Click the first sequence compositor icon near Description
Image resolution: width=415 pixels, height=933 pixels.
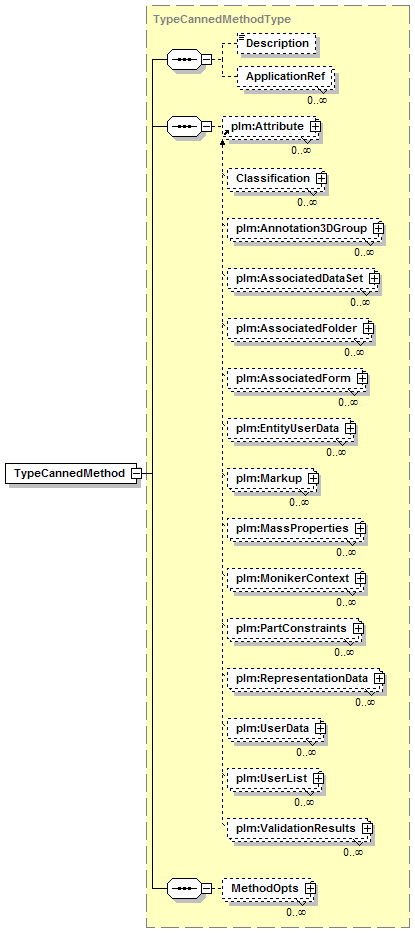(183, 60)
